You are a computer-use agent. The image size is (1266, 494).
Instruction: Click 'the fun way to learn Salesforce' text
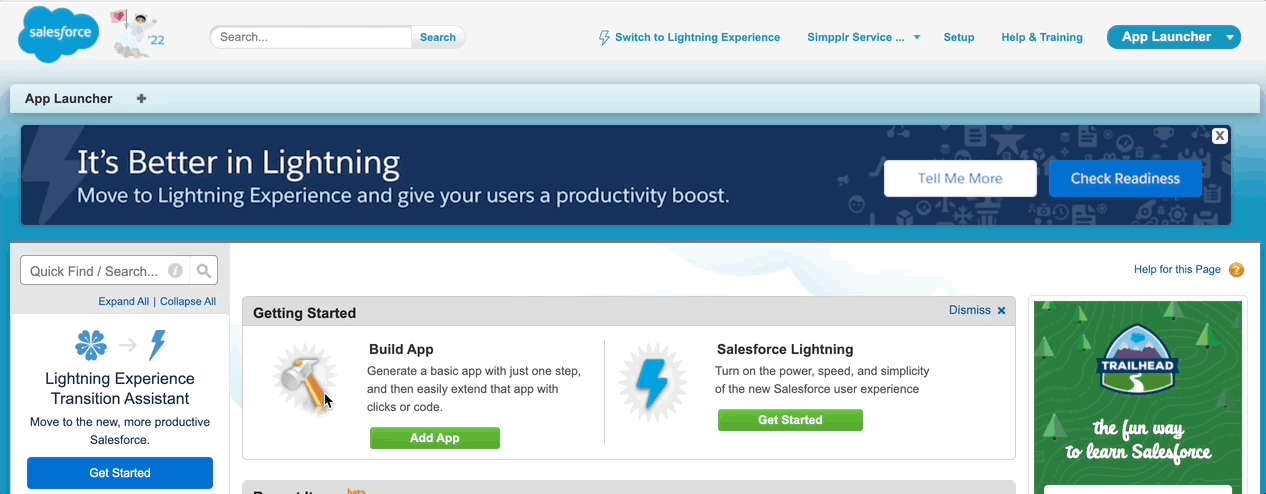[1138, 440]
